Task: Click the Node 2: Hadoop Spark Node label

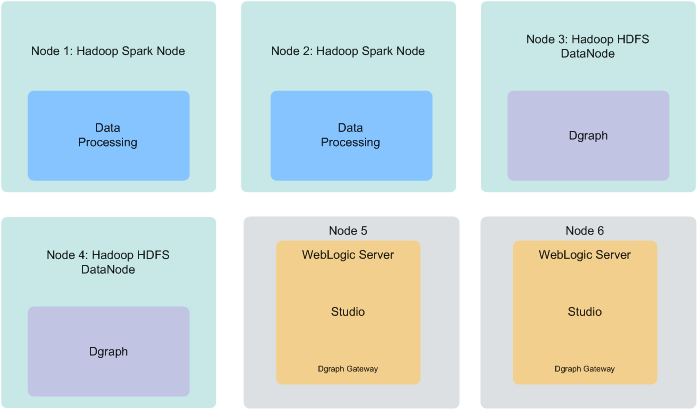Action: [x=348, y=51]
